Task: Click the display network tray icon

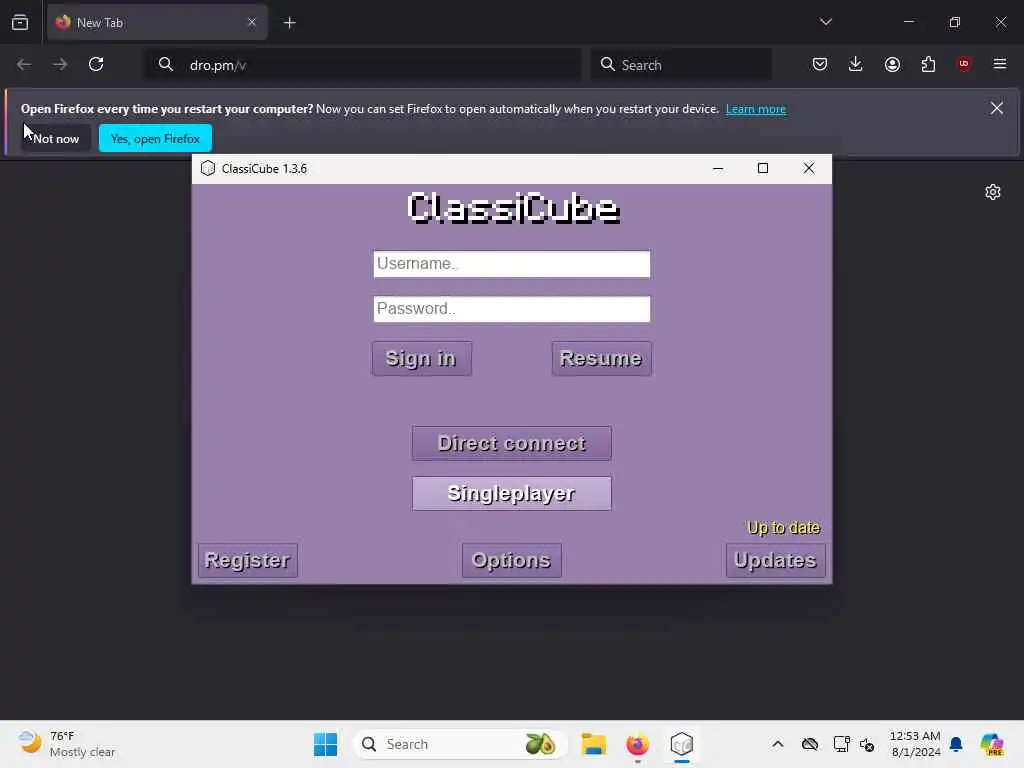Action: [x=841, y=744]
